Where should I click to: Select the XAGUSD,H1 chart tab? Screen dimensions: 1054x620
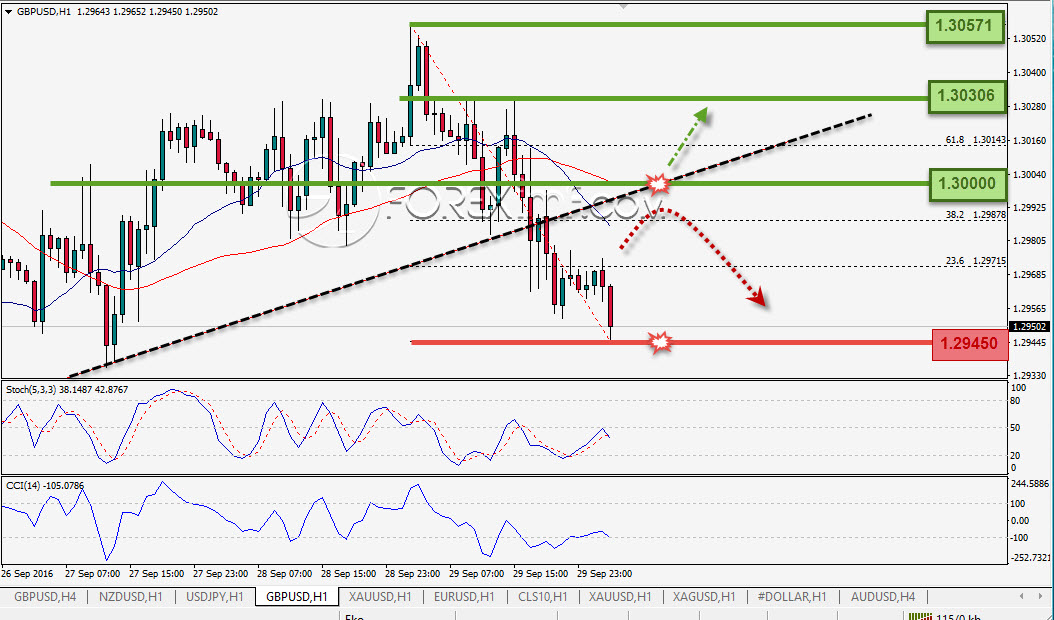pos(704,596)
